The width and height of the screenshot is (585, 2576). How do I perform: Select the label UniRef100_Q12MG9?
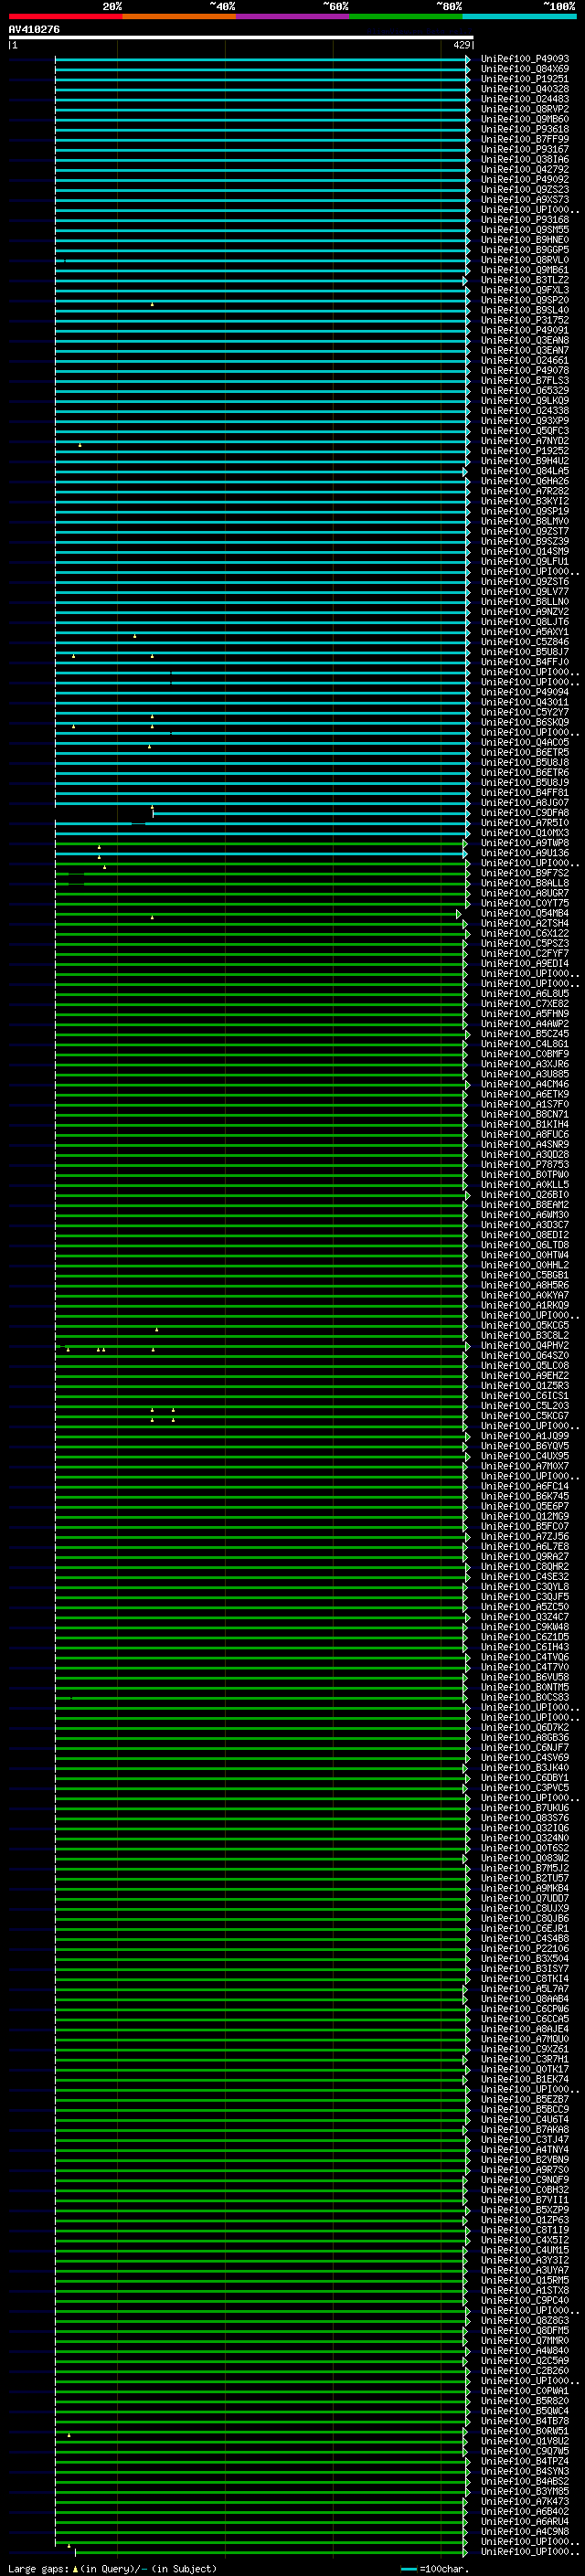(525, 1516)
